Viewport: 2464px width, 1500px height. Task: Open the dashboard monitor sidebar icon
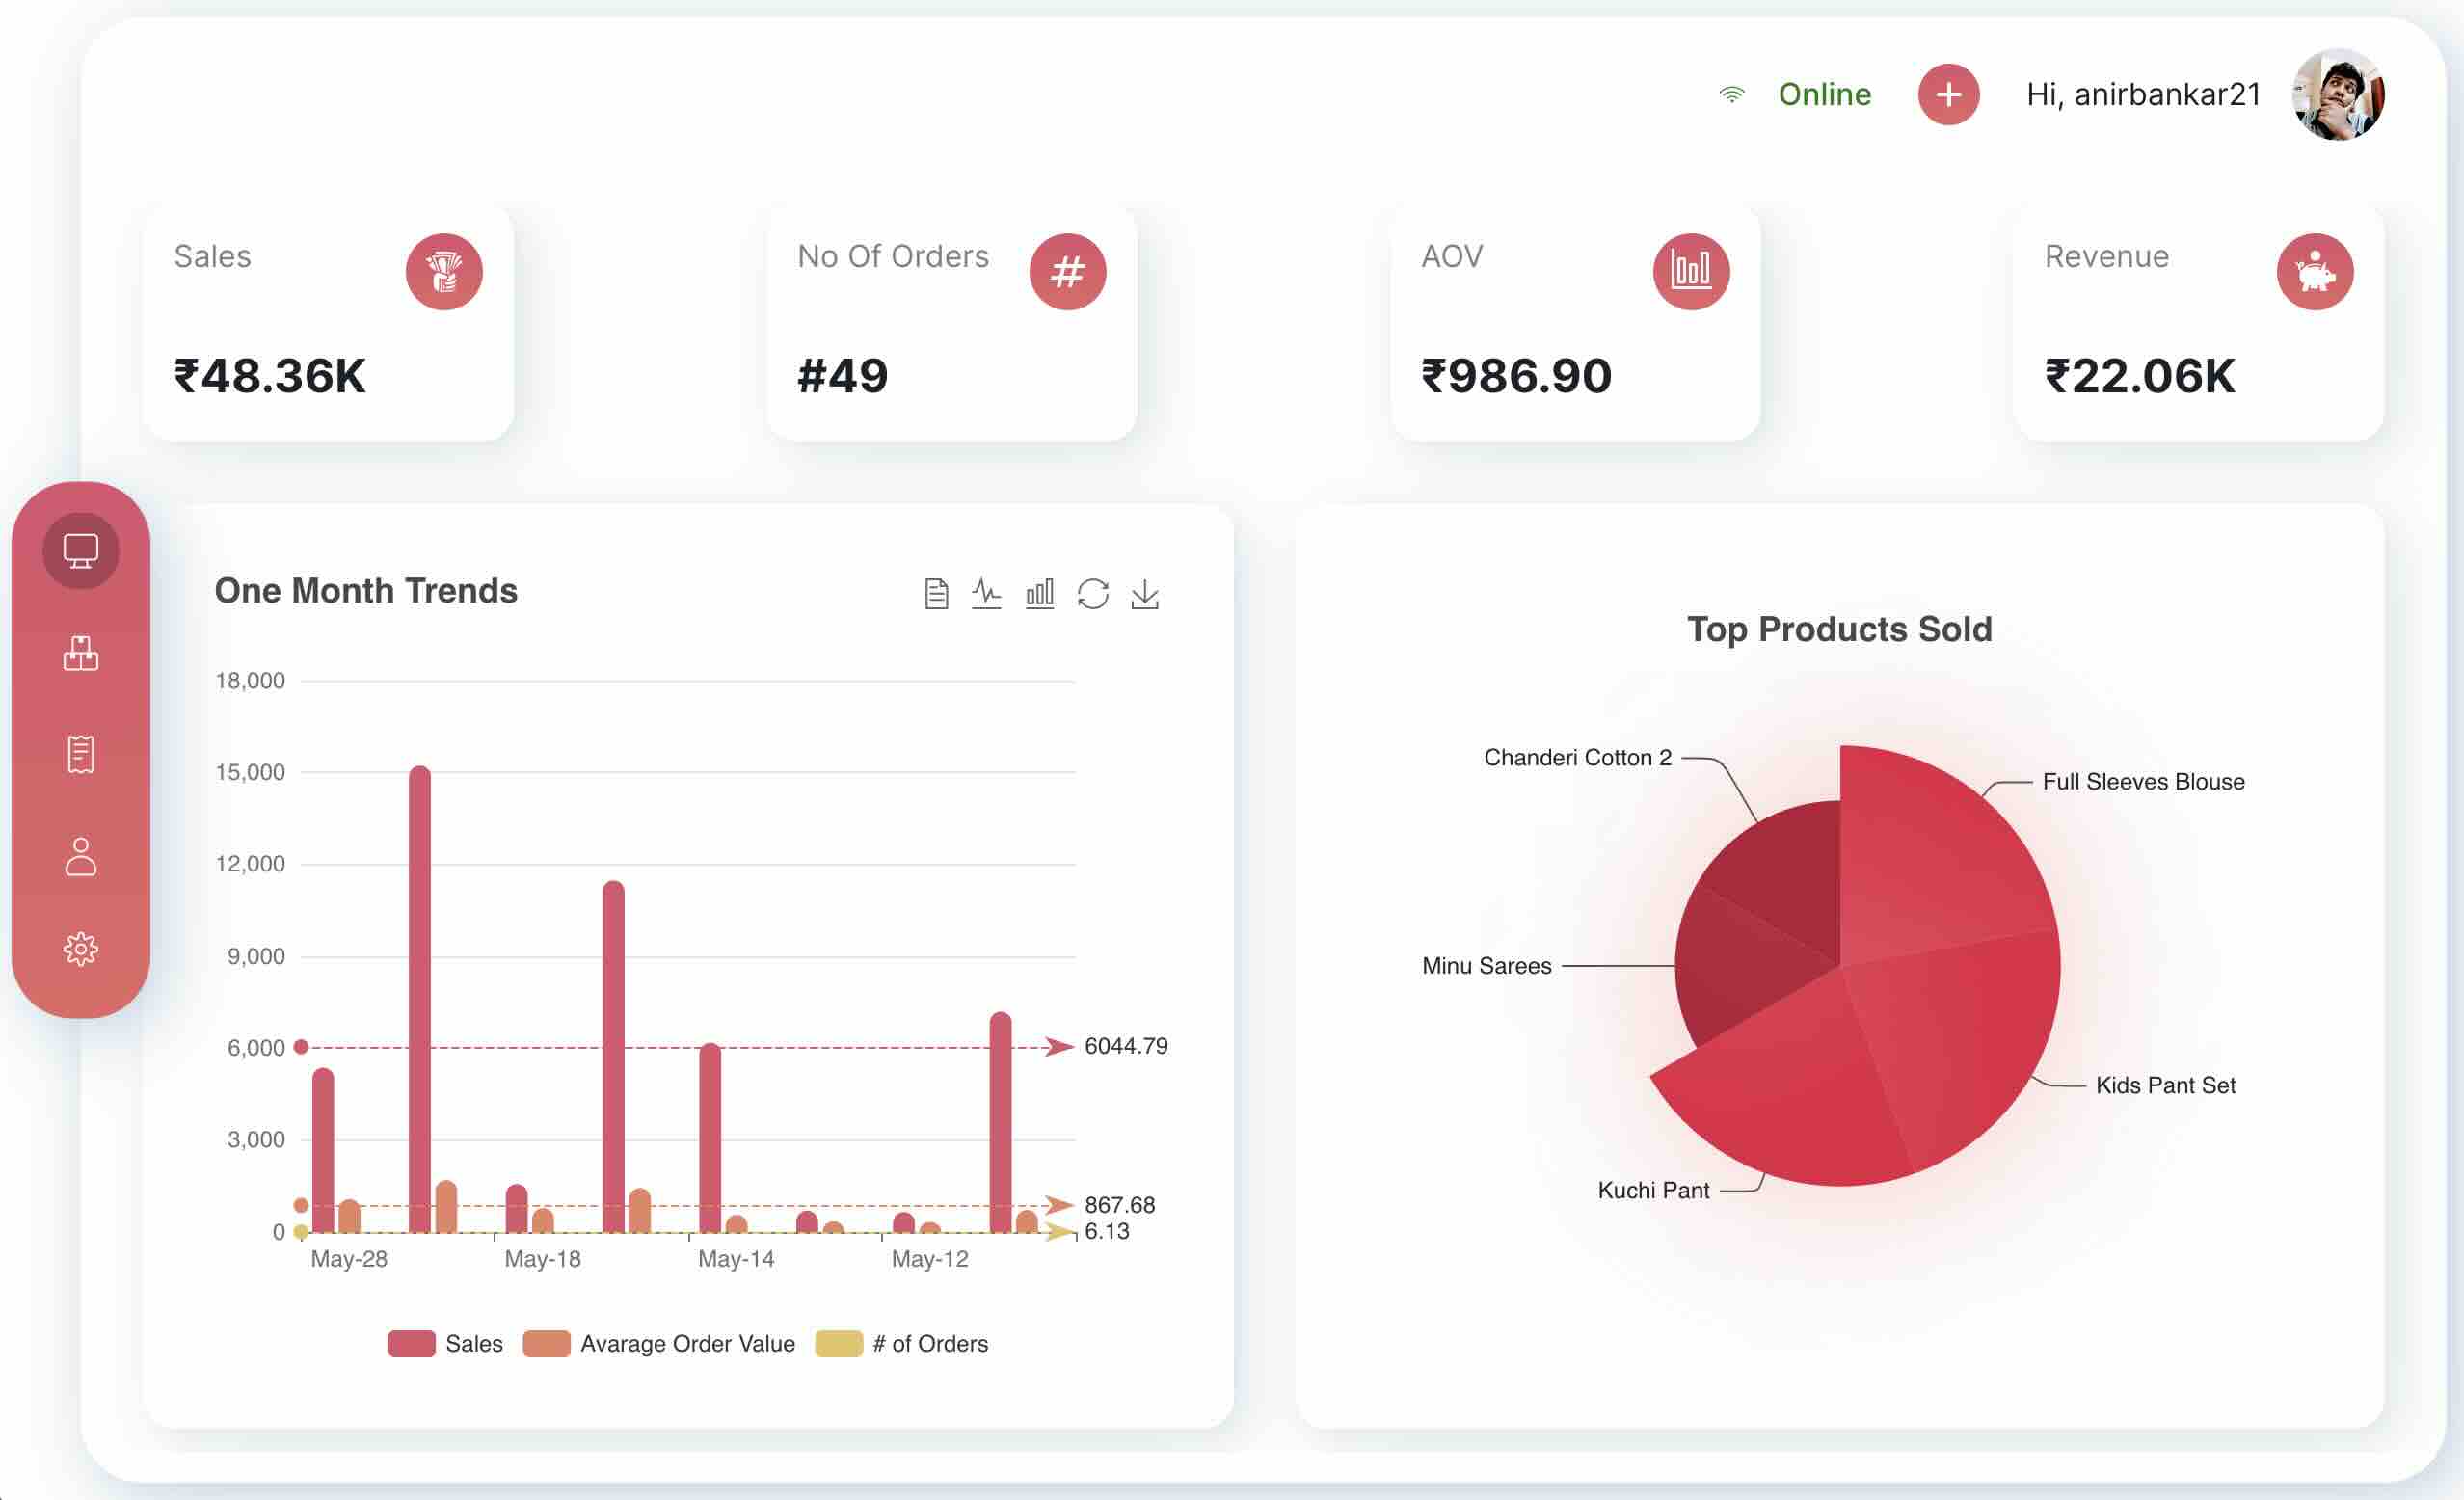[x=81, y=550]
